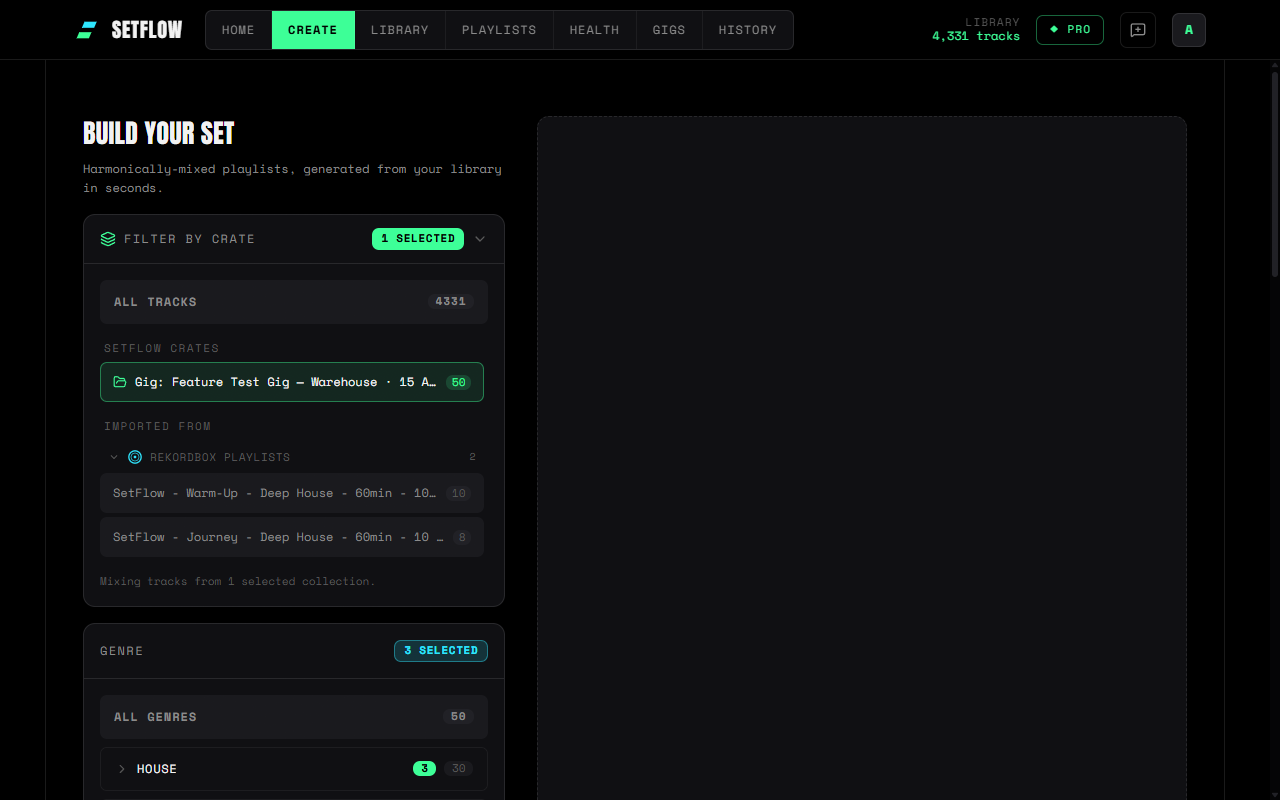Select the Create tab
The height and width of the screenshot is (800, 1280).
tap(313, 30)
